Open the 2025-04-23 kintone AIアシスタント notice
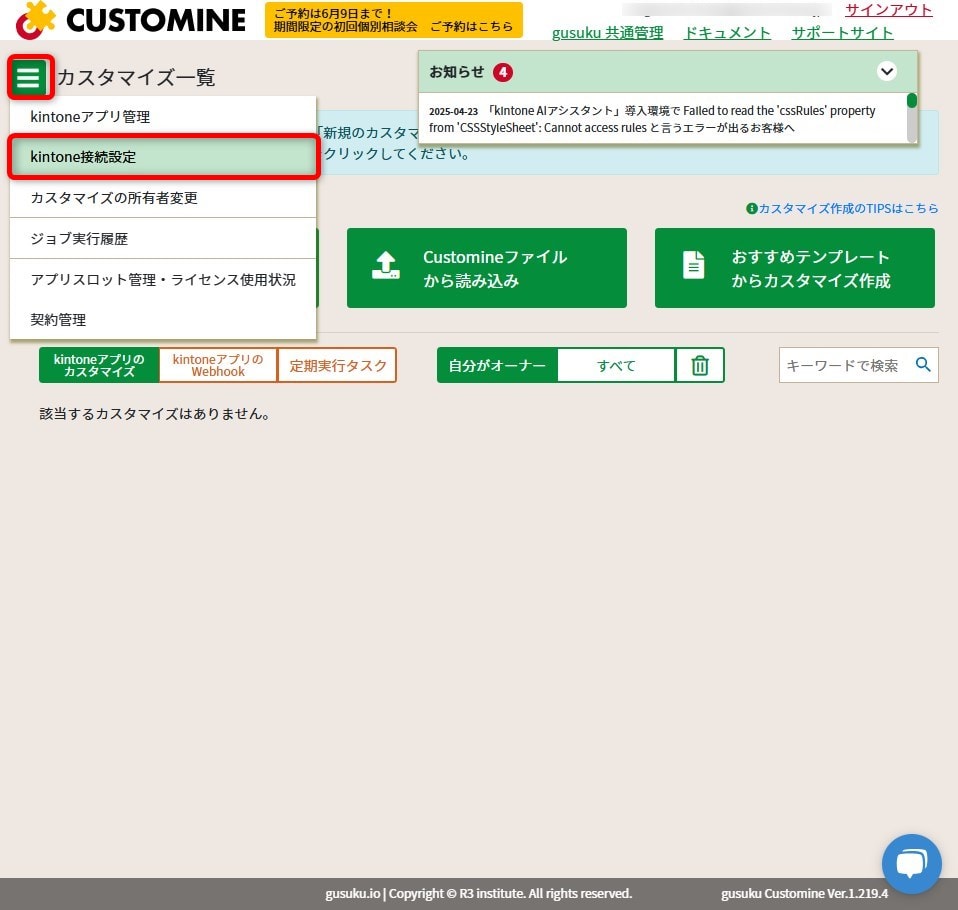The height and width of the screenshot is (910, 958). click(x=652, y=119)
